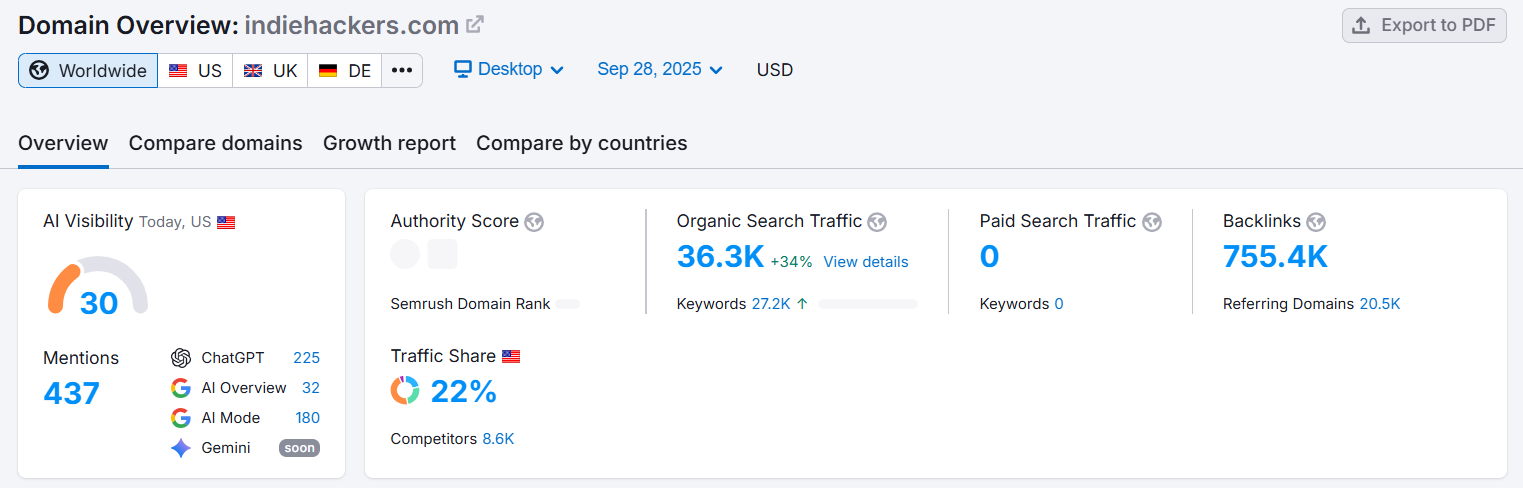Open indiehackers.com external link icon
The width and height of the screenshot is (1523, 488).
[x=476, y=24]
